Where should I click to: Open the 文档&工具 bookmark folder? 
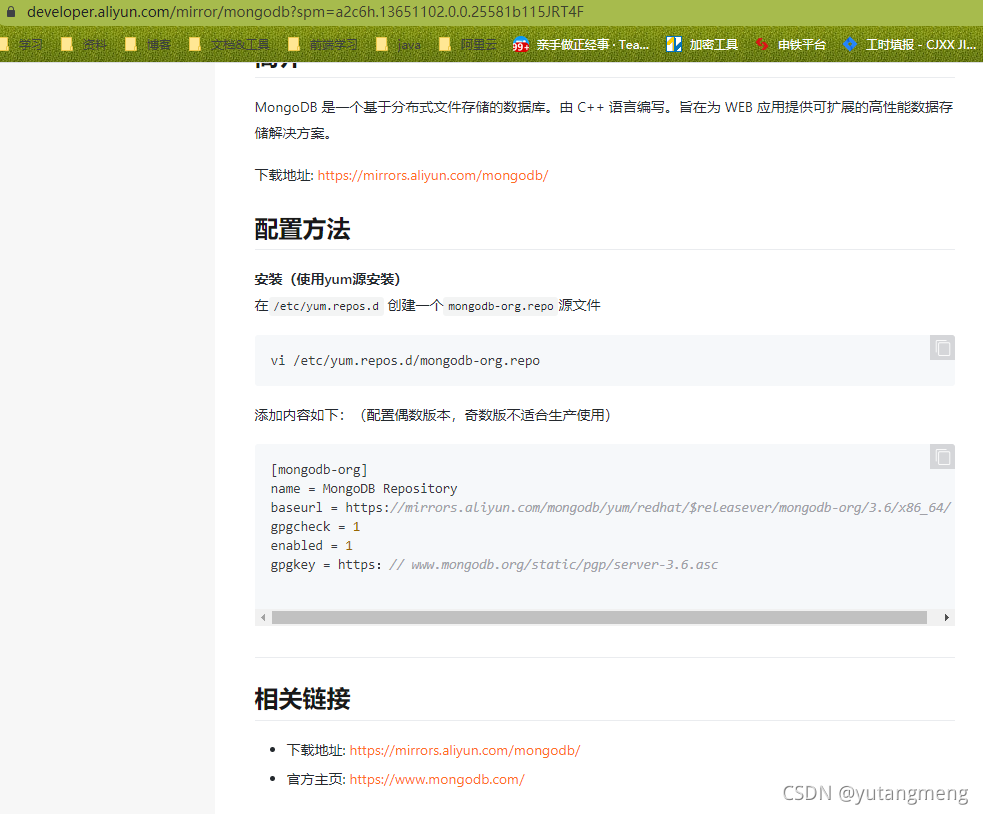(x=229, y=45)
